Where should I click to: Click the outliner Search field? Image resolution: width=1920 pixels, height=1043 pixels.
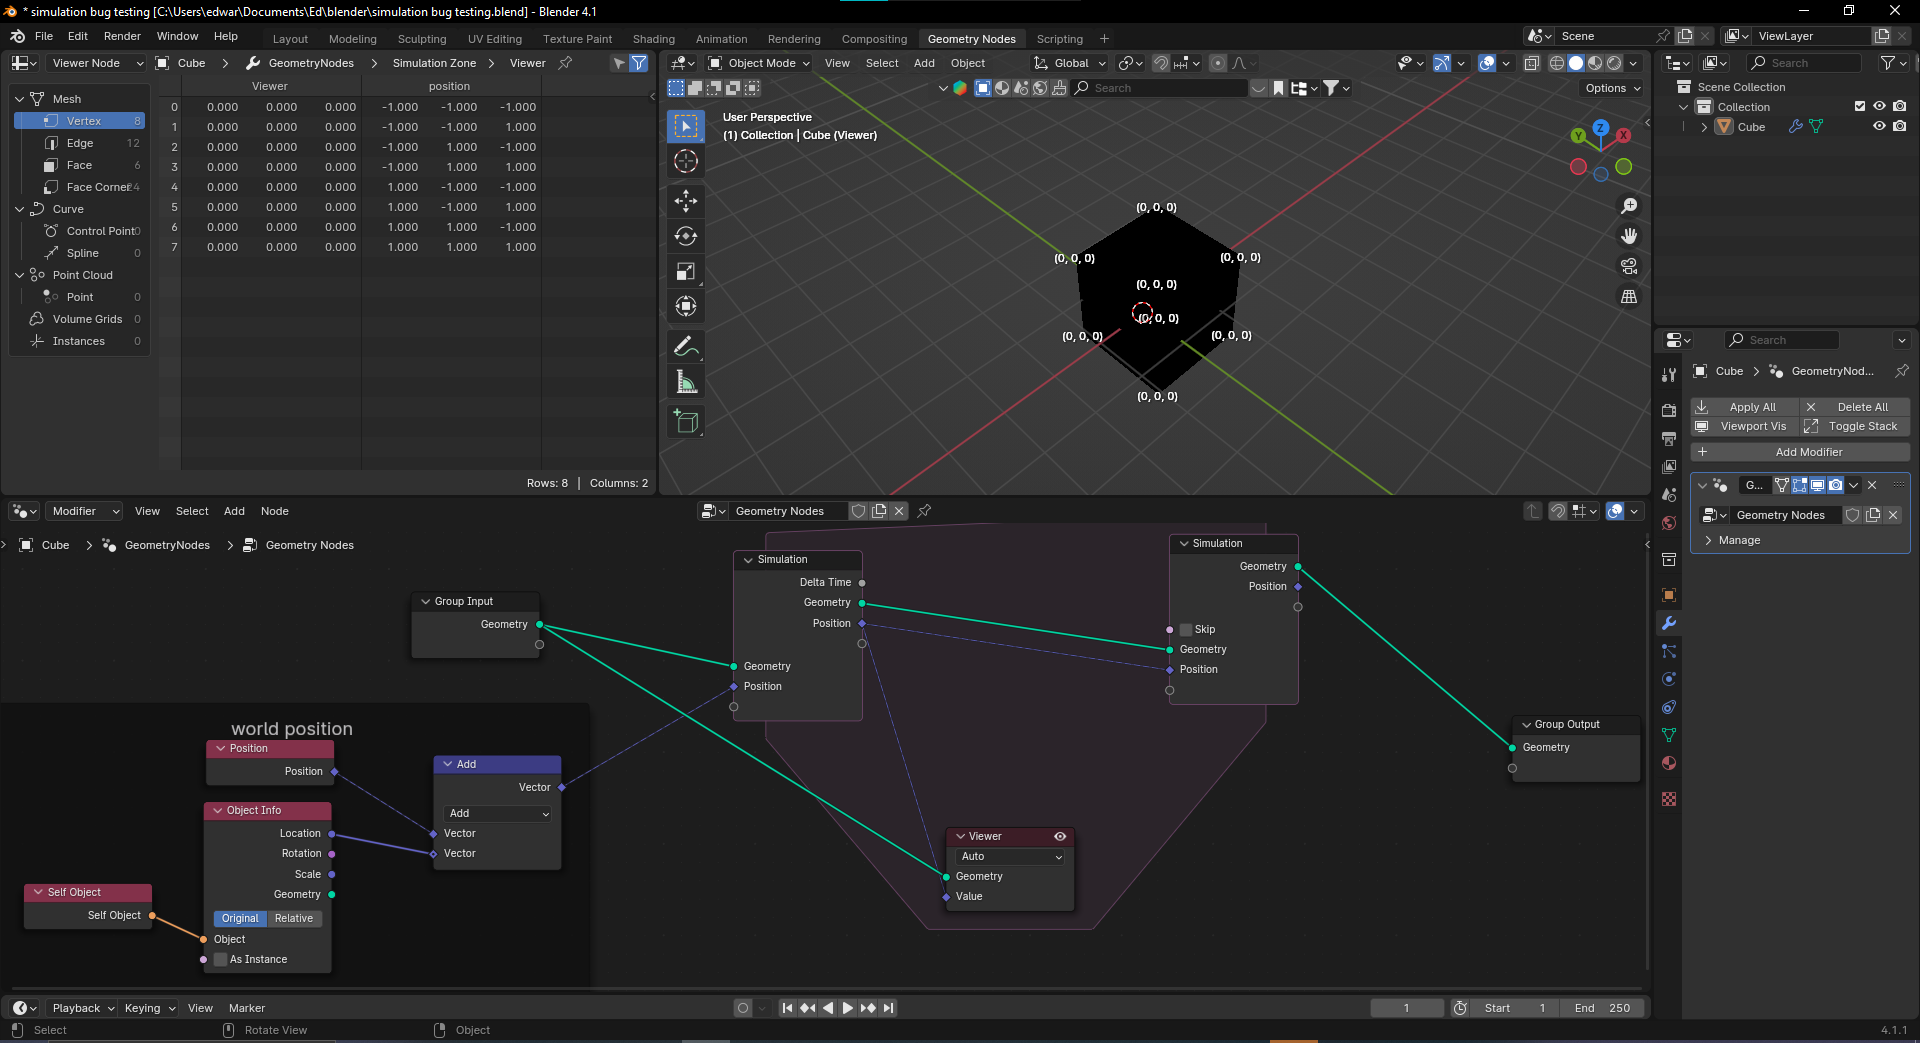click(1804, 63)
